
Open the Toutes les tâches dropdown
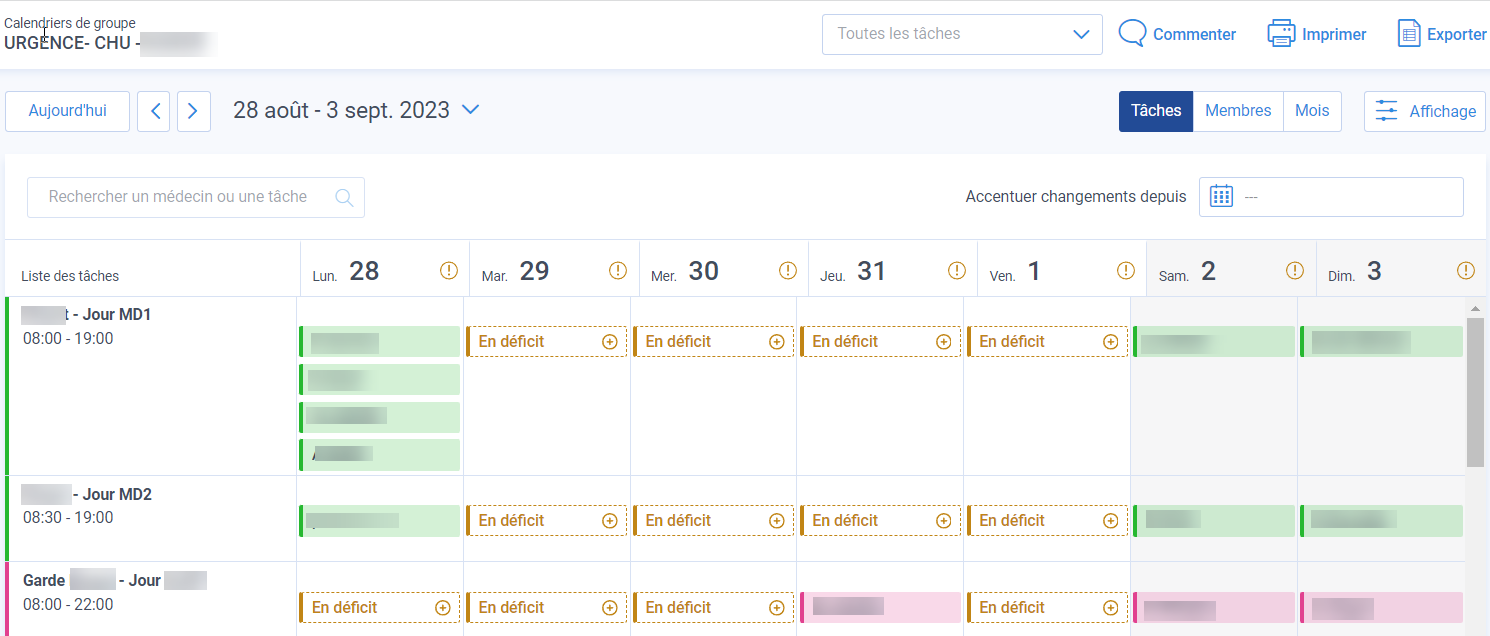pyautogui.click(x=962, y=34)
